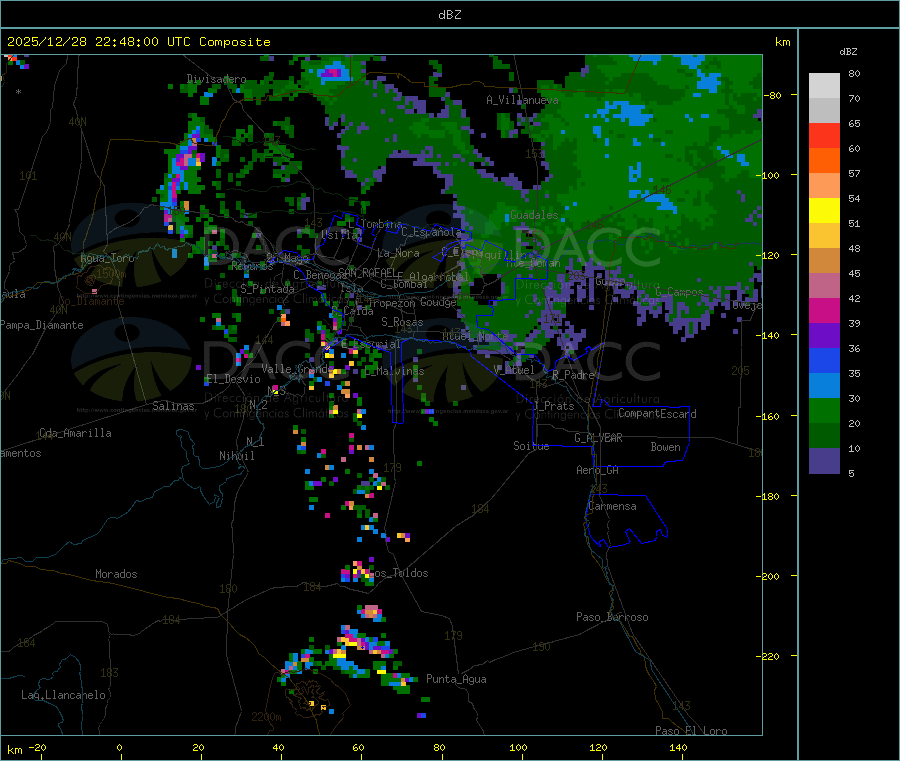Click the yellow 51-54 dBZ swatch
The width and height of the screenshot is (900, 761).
tap(824, 211)
